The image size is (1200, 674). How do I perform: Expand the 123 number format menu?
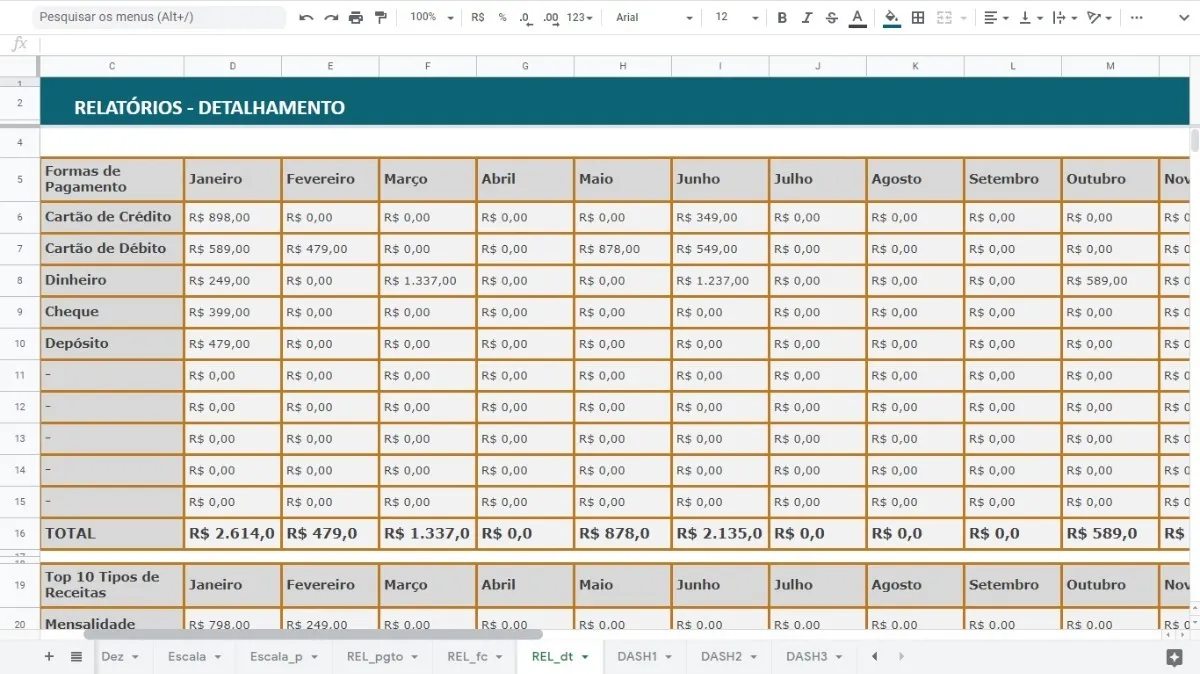tap(579, 18)
